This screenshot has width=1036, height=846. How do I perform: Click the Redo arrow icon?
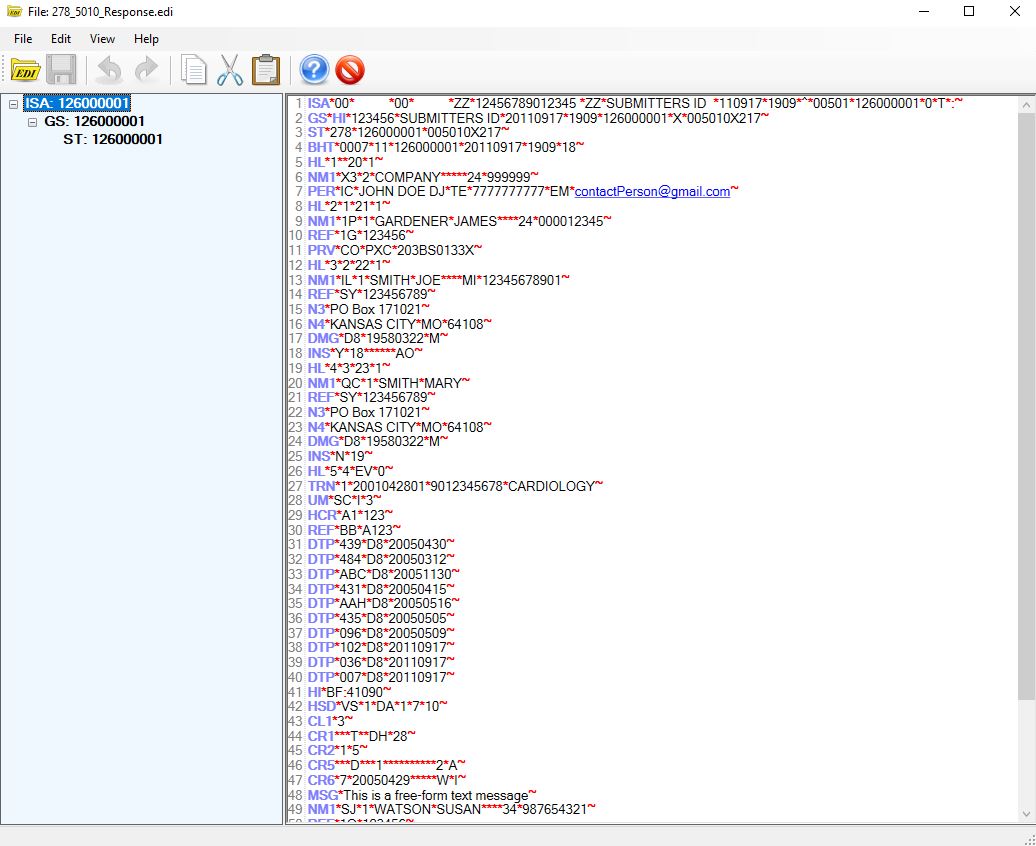146,70
